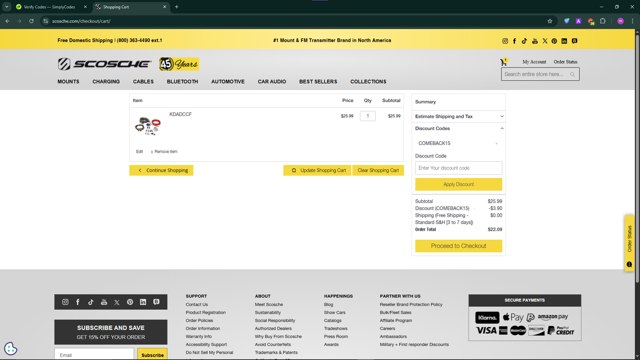Open TikTok icon in top yellow banner

524,41
